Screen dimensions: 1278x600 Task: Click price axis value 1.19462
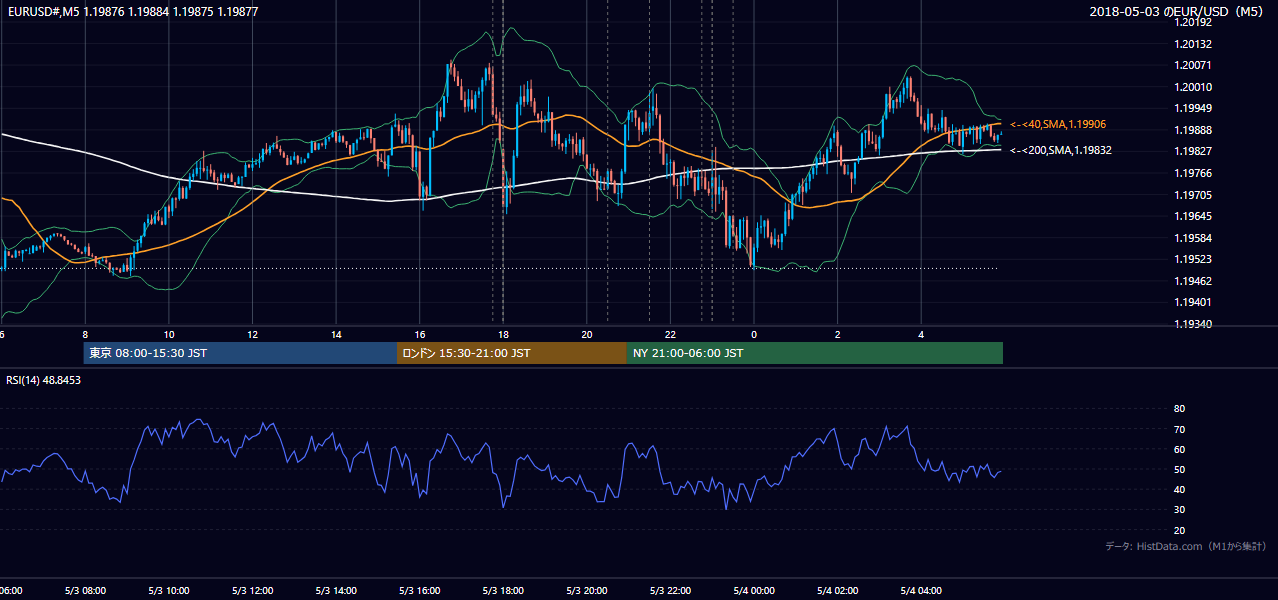pyautogui.click(x=1194, y=281)
